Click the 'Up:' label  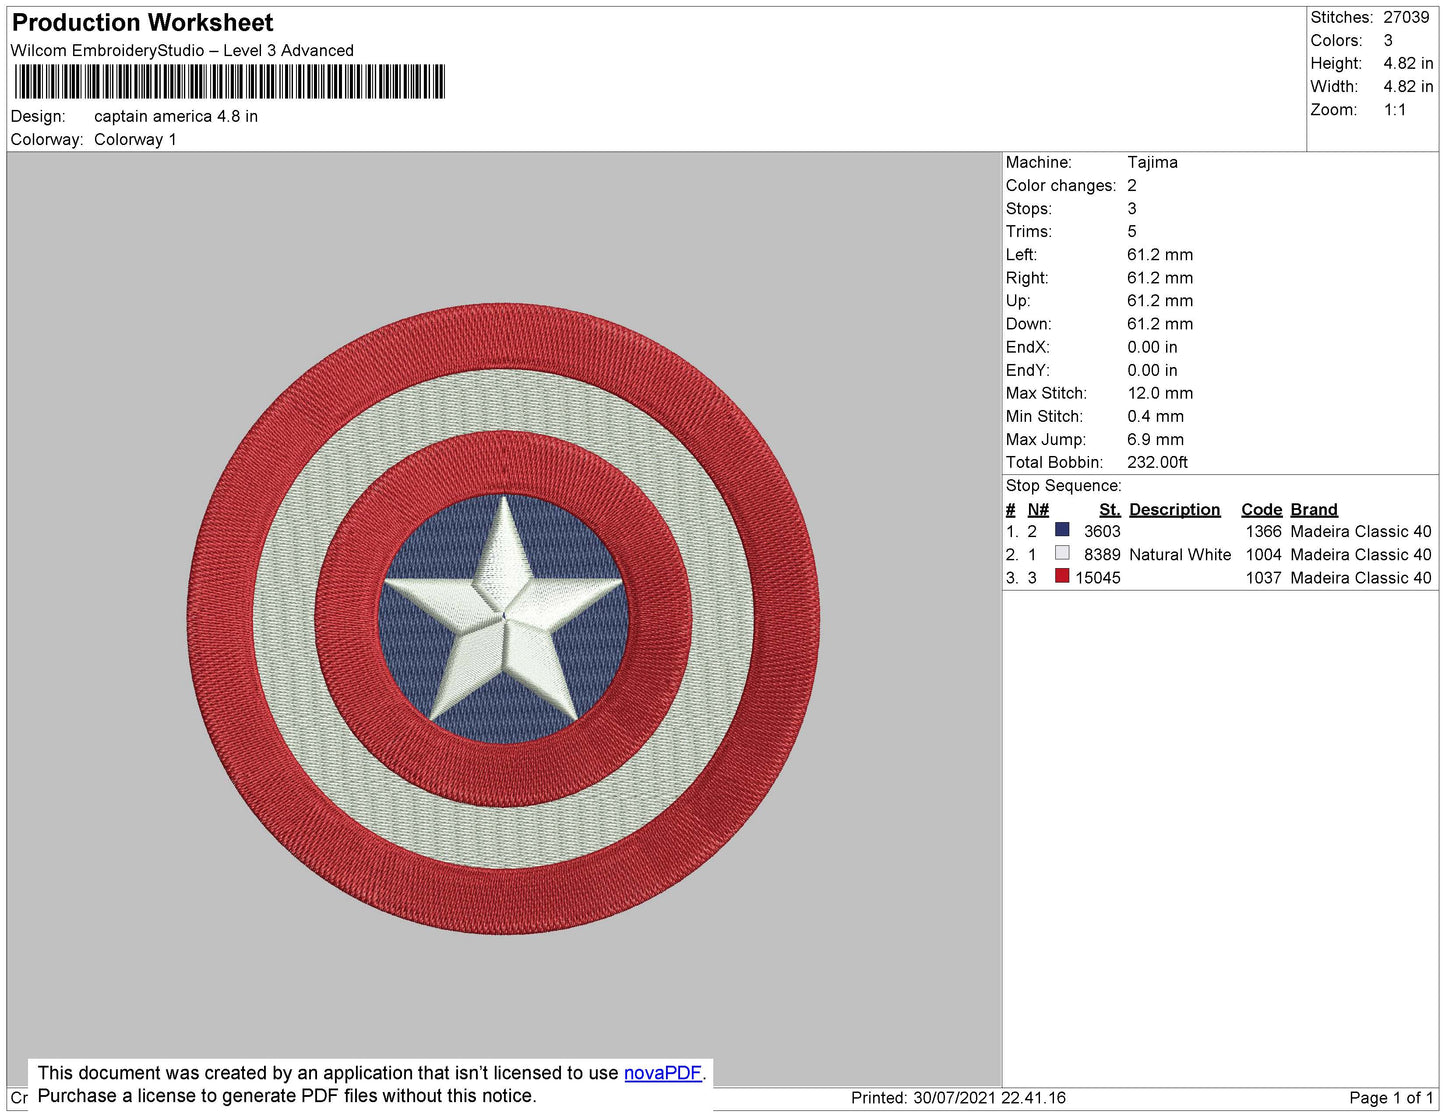tap(1018, 301)
